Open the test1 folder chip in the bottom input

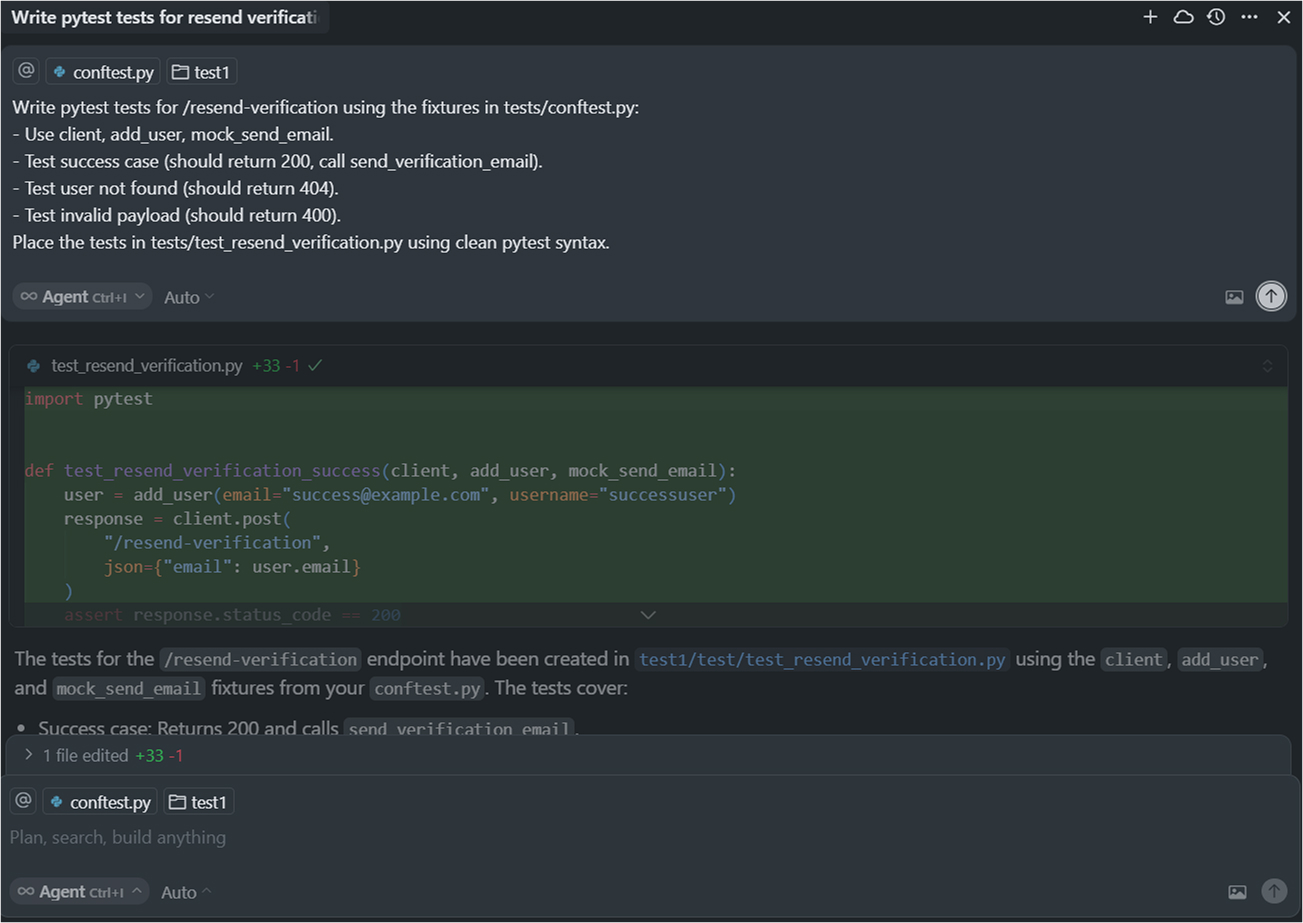pos(199,802)
